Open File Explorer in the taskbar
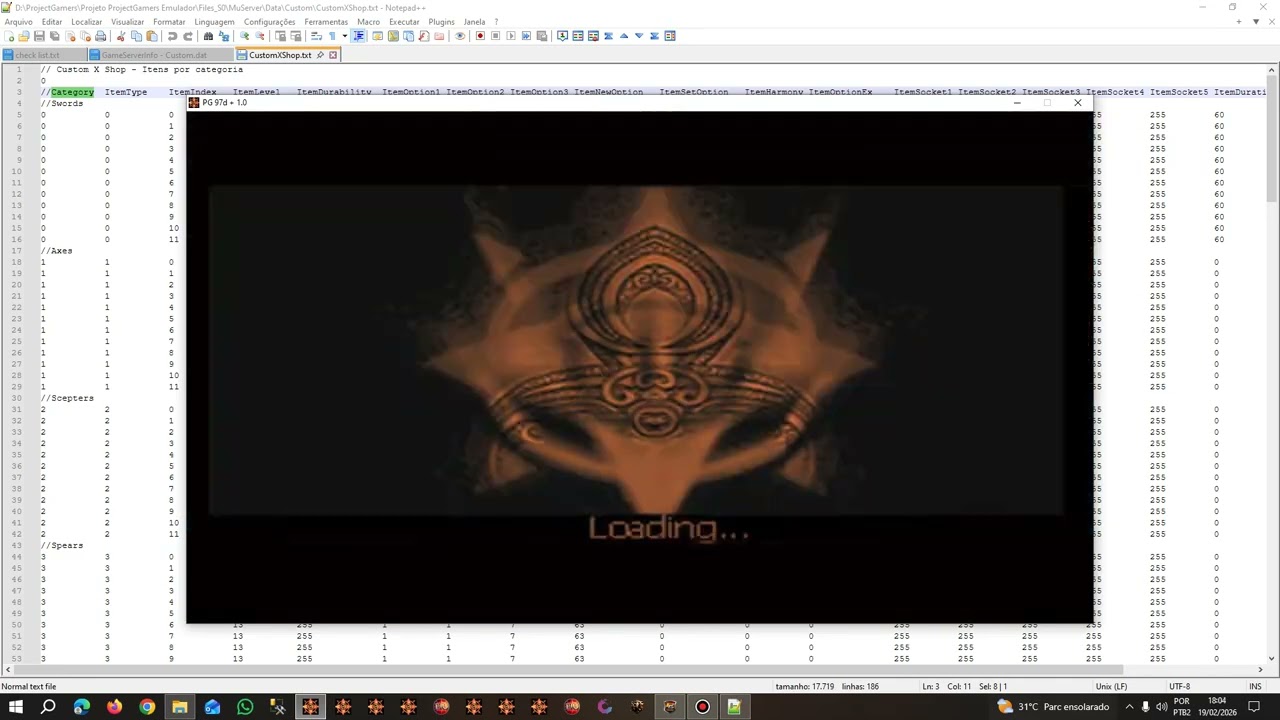 180,707
